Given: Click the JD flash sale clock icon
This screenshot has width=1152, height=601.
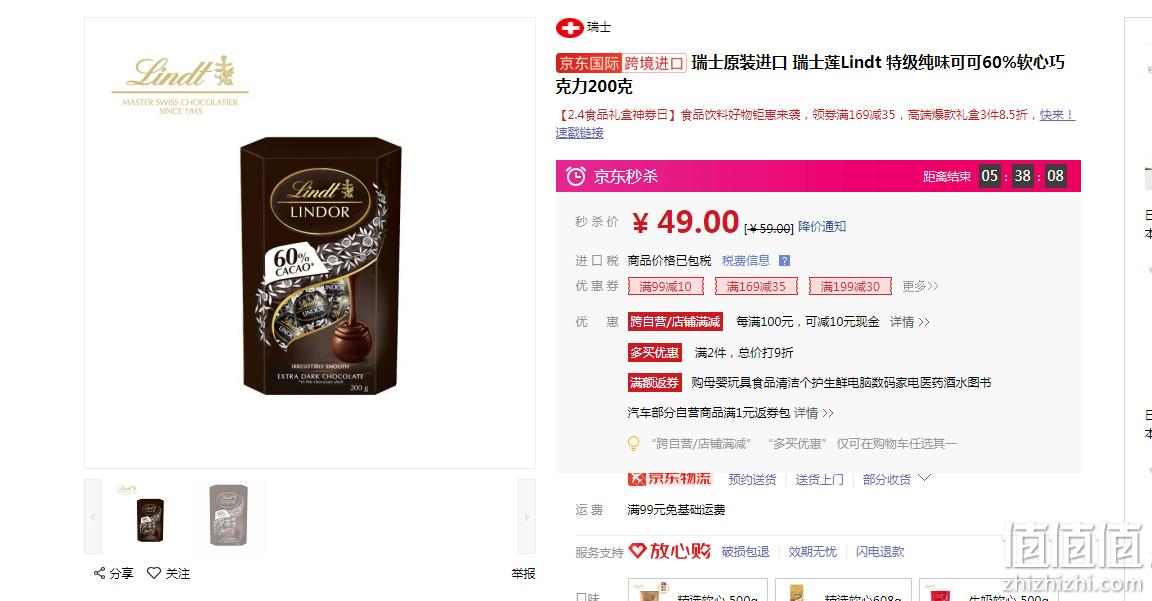Looking at the screenshot, I should [x=576, y=176].
